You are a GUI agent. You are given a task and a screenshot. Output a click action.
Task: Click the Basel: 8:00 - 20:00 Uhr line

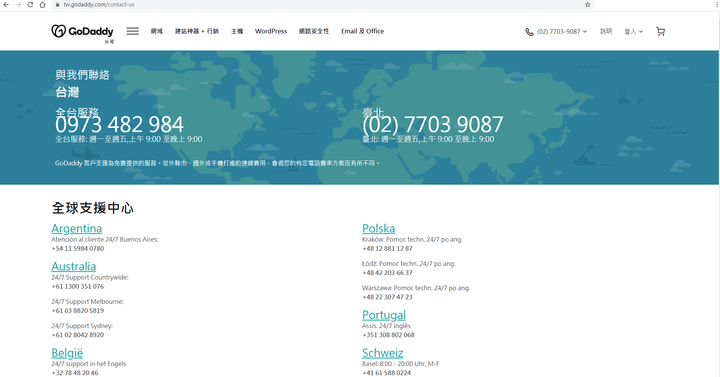pos(400,364)
